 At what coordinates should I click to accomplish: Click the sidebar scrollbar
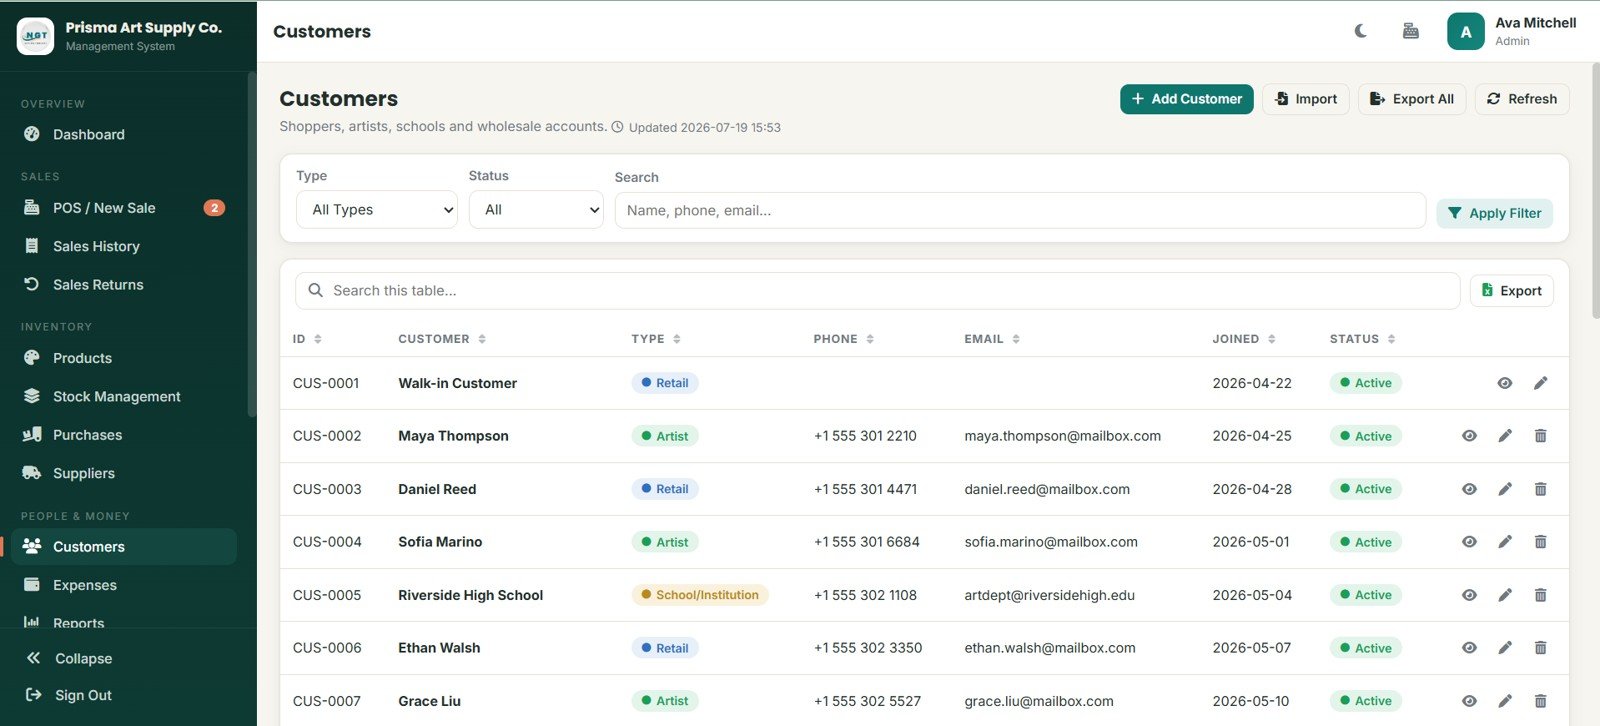click(252, 244)
